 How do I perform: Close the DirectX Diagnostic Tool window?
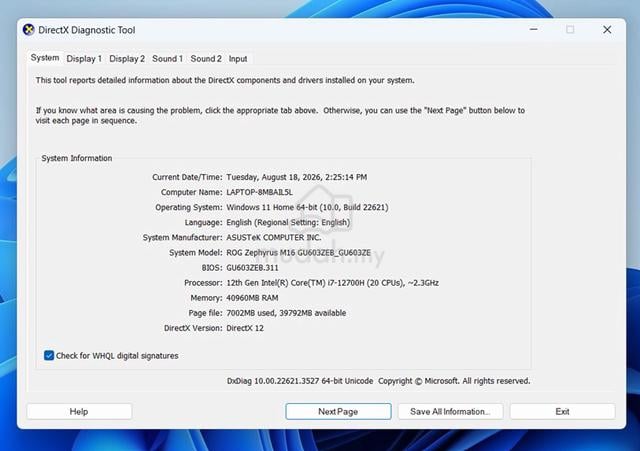pos(607,29)
